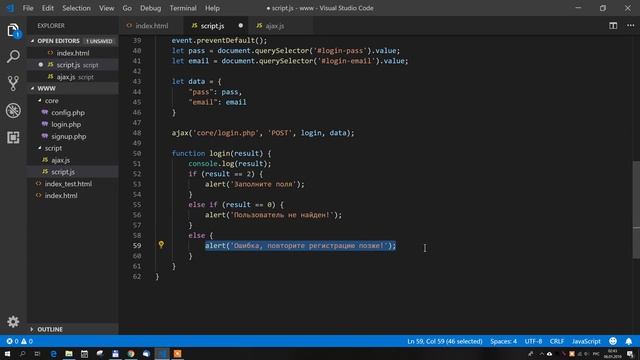Open the File menu

pos(28,8)
